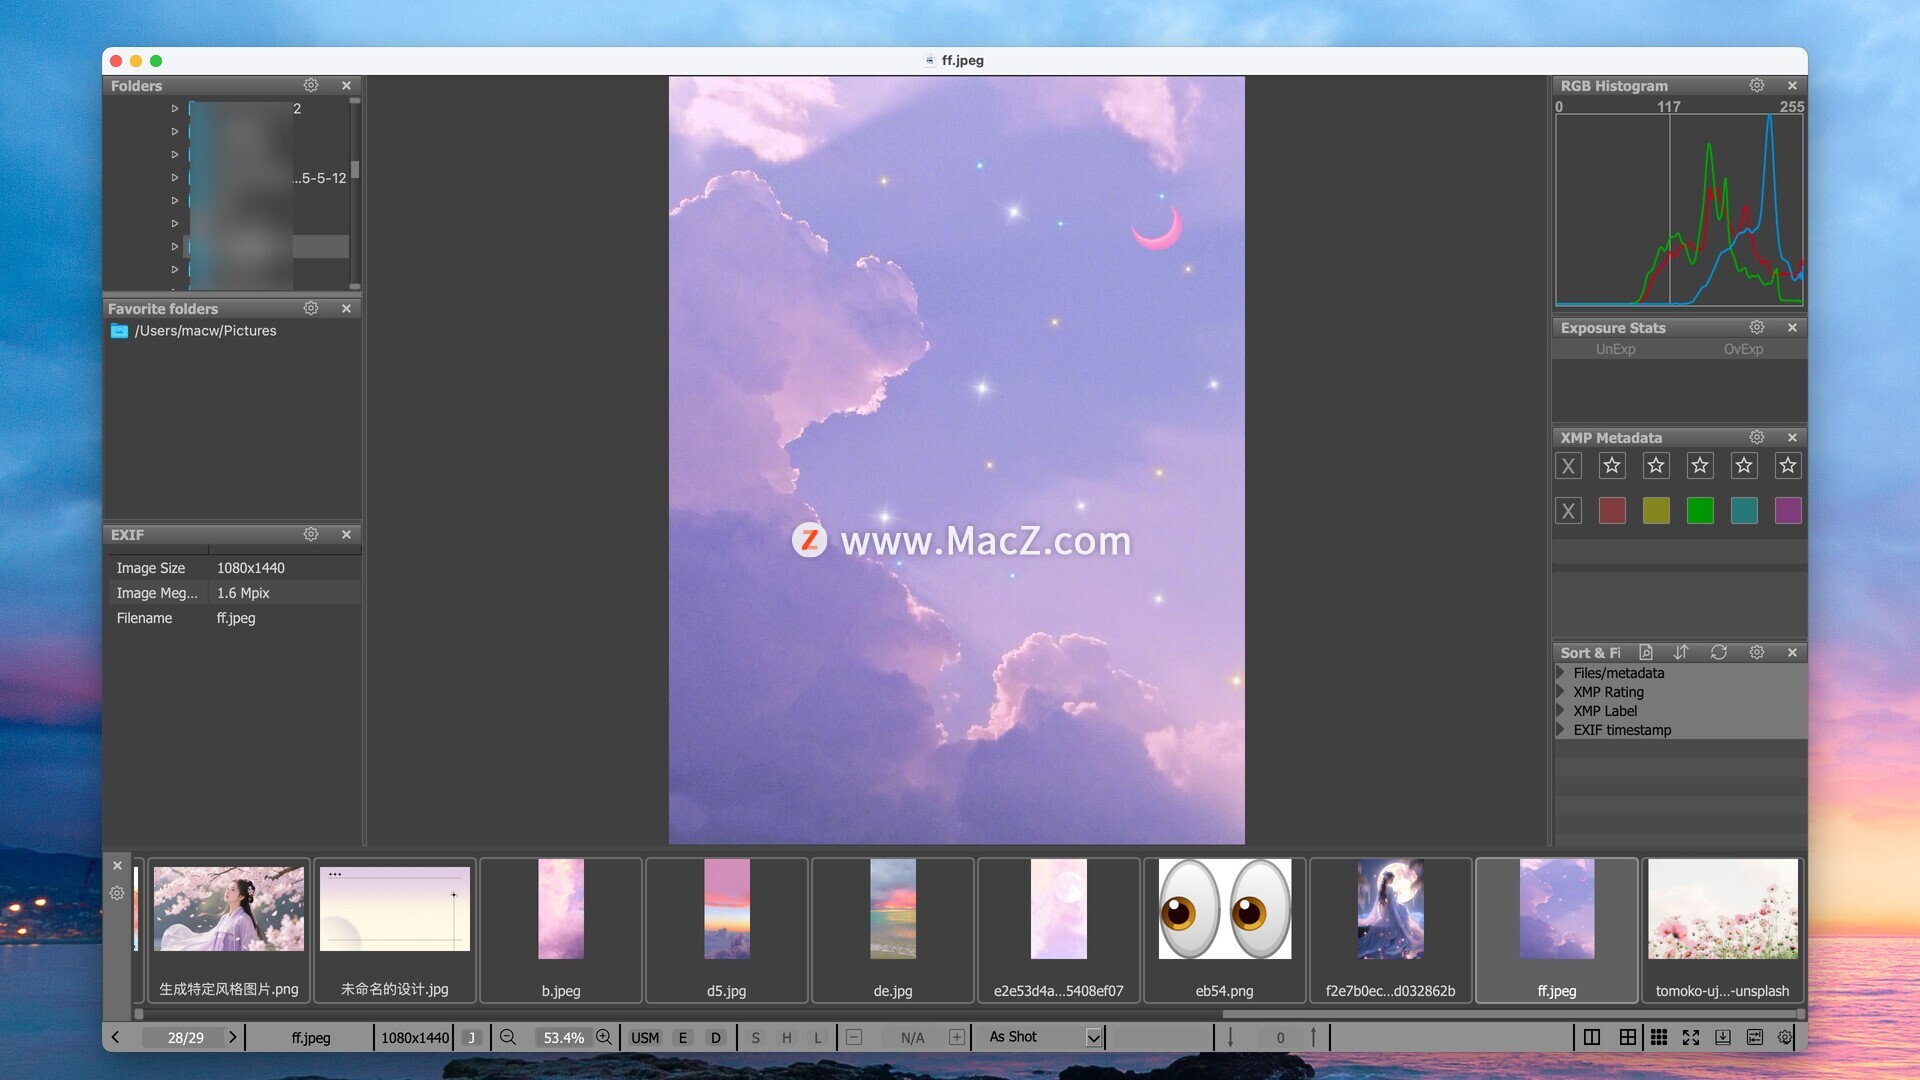
Task: Click the Image Size value 1080x1440
Action: (x=251, y=568)
